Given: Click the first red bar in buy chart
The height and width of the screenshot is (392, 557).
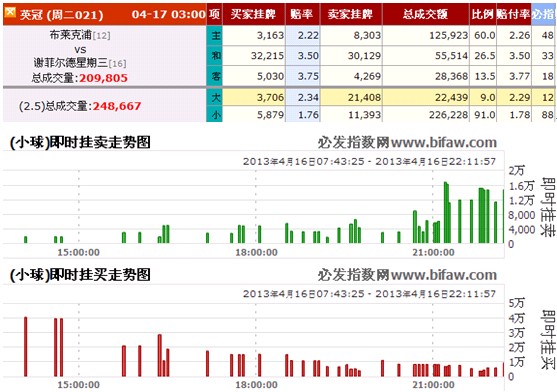Looking at the screenshot, I should (26, 347).
